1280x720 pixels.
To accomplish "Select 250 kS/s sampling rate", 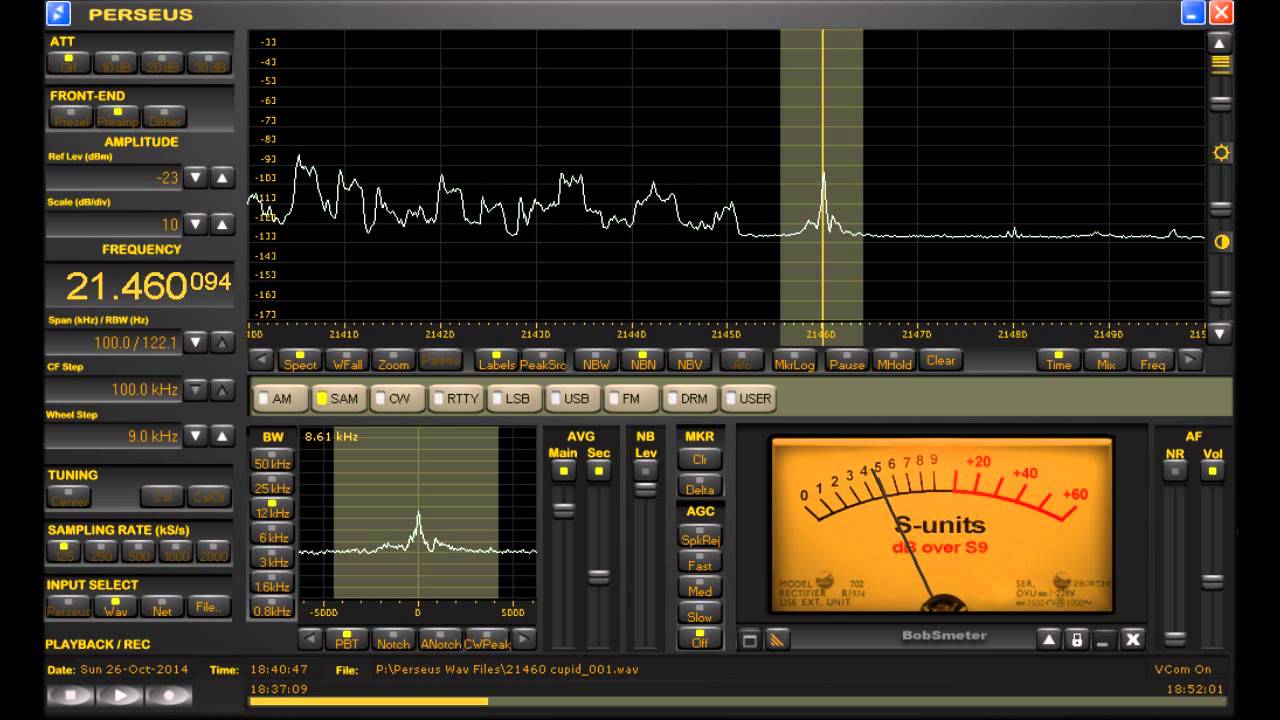I will (x=101, y=552).
